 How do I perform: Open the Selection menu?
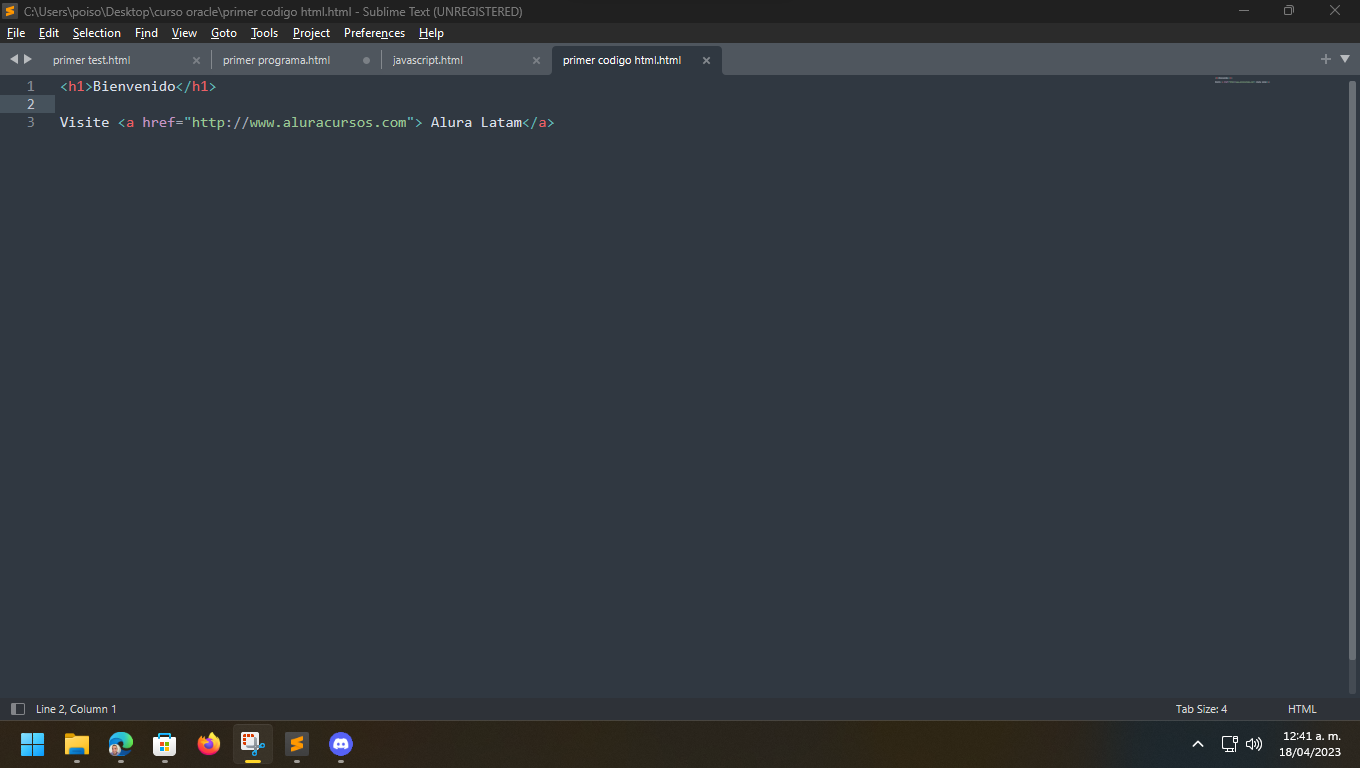click(x=97, y=33)
